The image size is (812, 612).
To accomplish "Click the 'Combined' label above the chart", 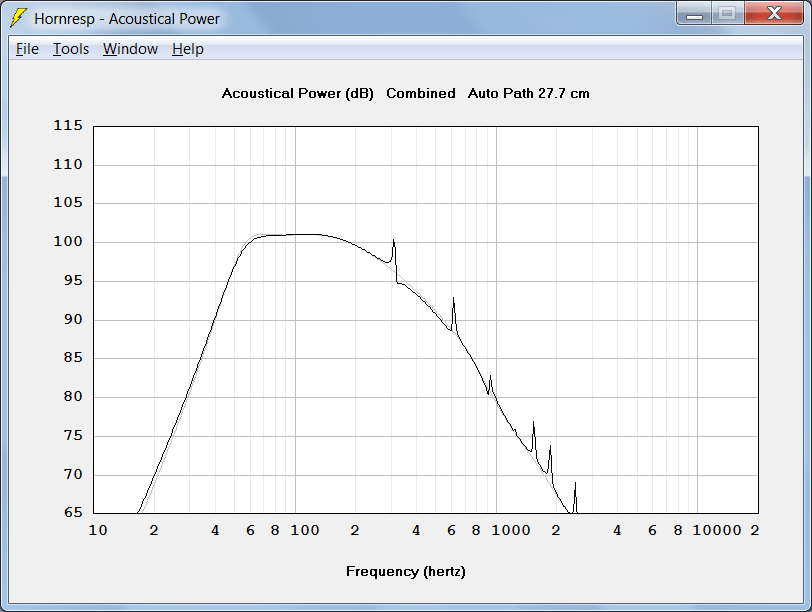I will [421, 93].
